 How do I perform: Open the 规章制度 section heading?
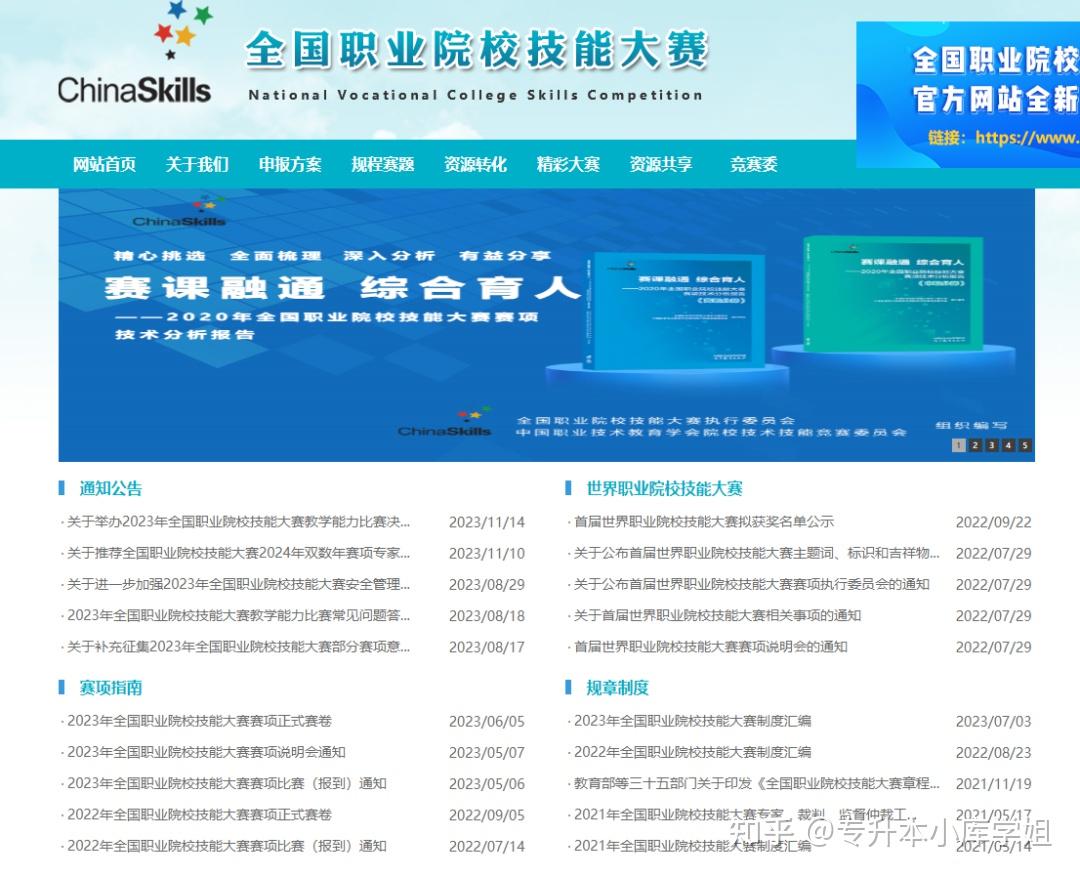(618, 688)
